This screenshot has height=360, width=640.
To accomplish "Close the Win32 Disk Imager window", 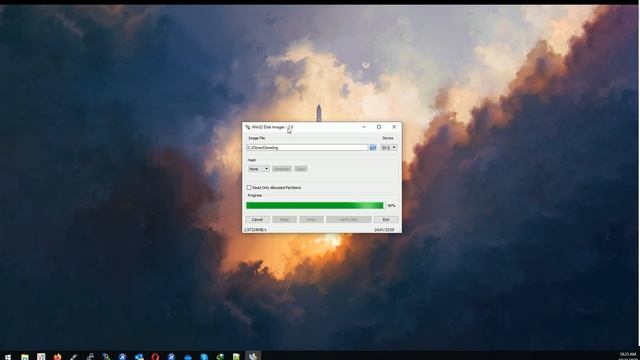I will point(394,127).
